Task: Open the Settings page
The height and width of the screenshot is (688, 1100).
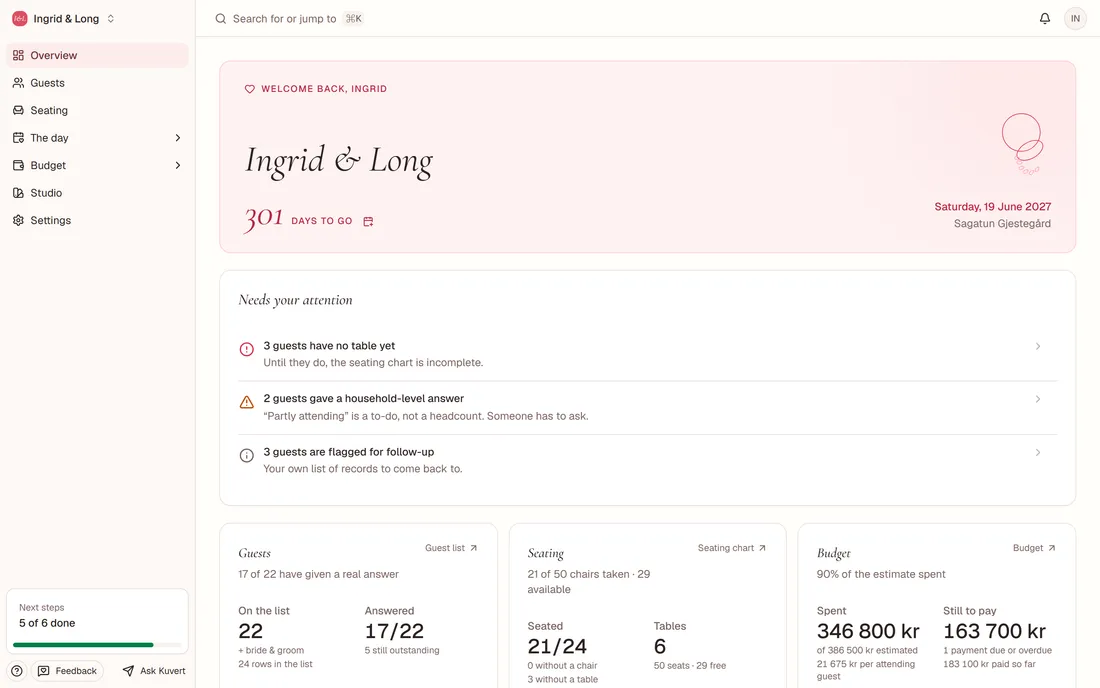Action: pos(98,220)
